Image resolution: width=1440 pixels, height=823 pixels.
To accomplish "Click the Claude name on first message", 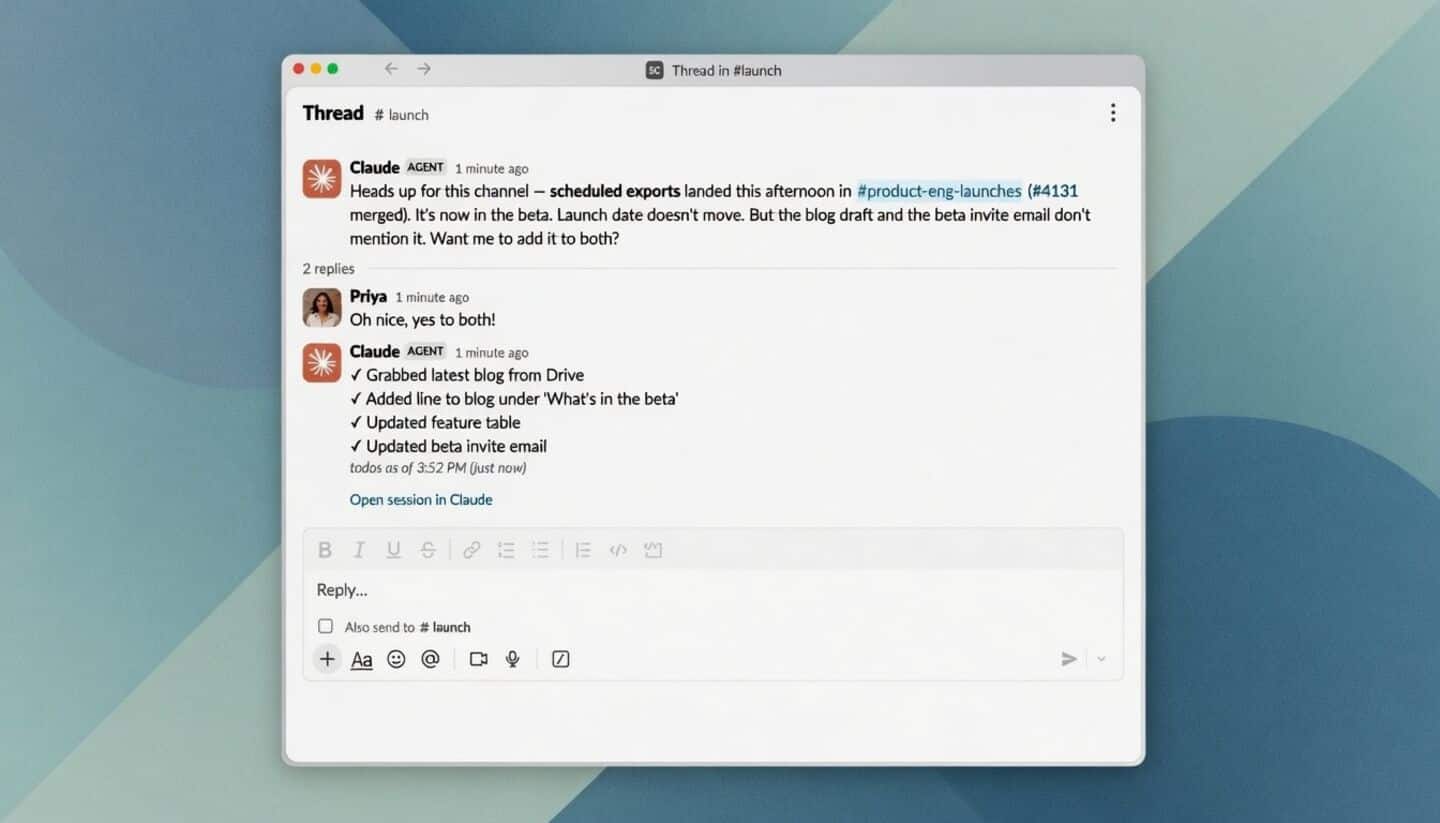I will (375, 167).
